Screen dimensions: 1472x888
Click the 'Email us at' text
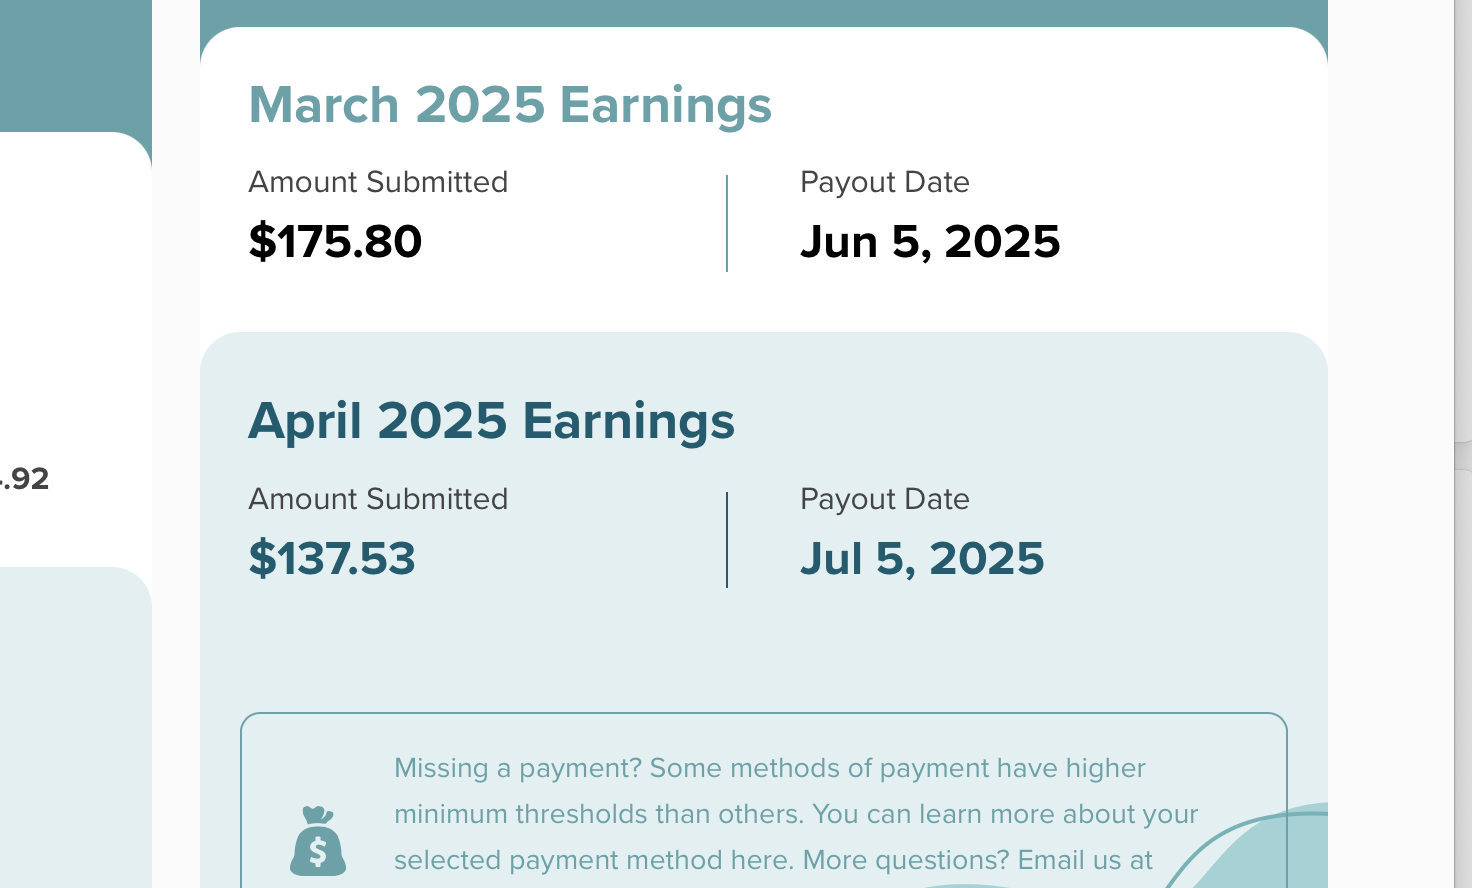tap(1085, 860)
